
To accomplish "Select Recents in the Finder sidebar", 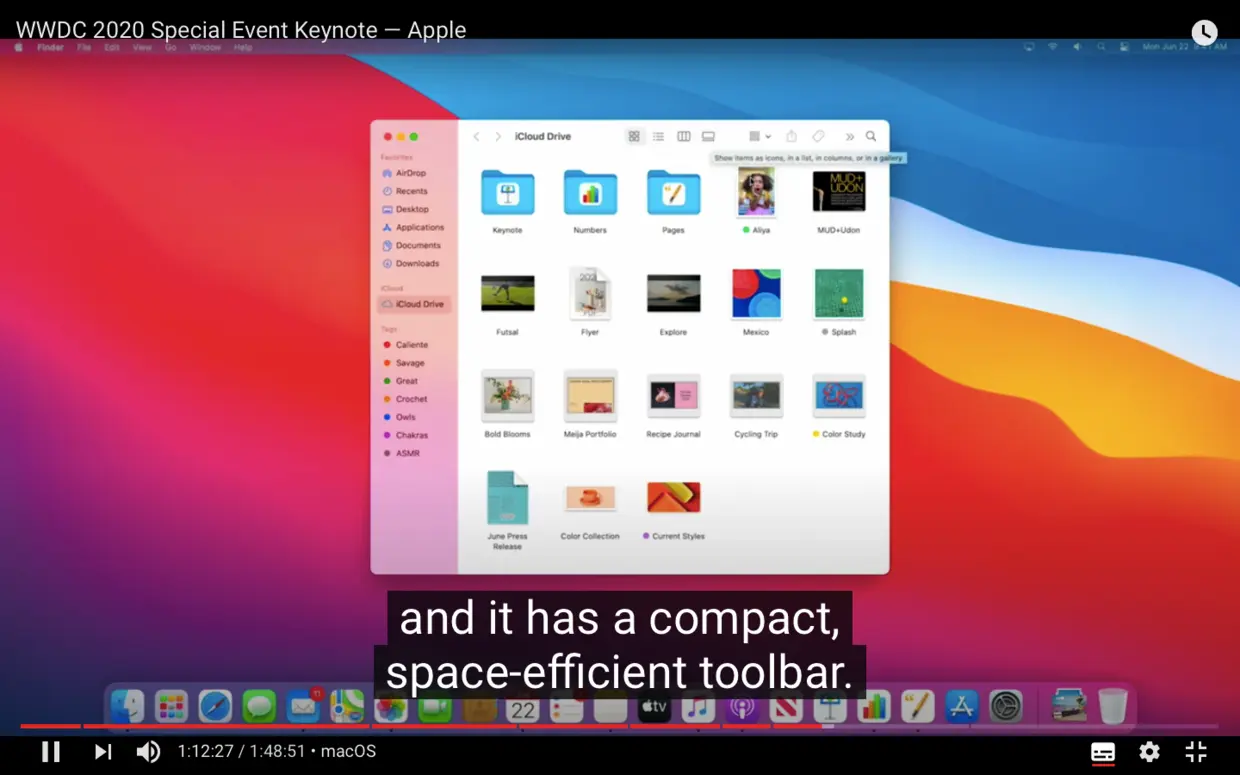I will pyautogui.click(x=405, y=191).
